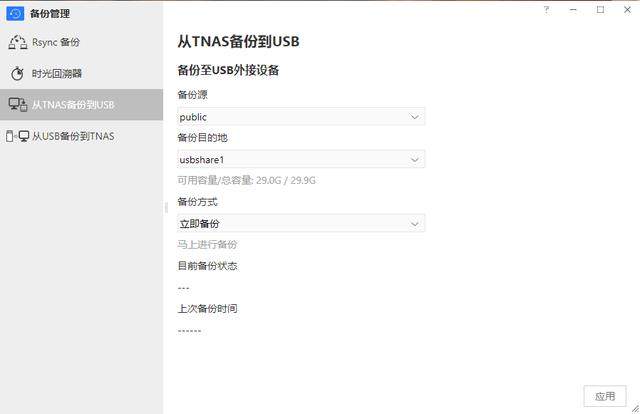Click the 'usbshare1' destination field
Image resolution: width=640 pixels, height=414 pixels.
290,159
